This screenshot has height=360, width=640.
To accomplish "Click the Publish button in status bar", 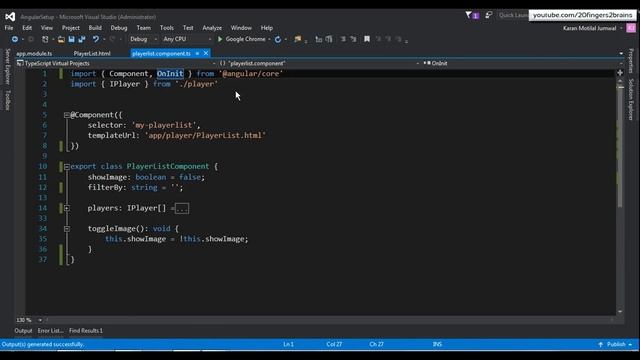I will tap(616, 344).
